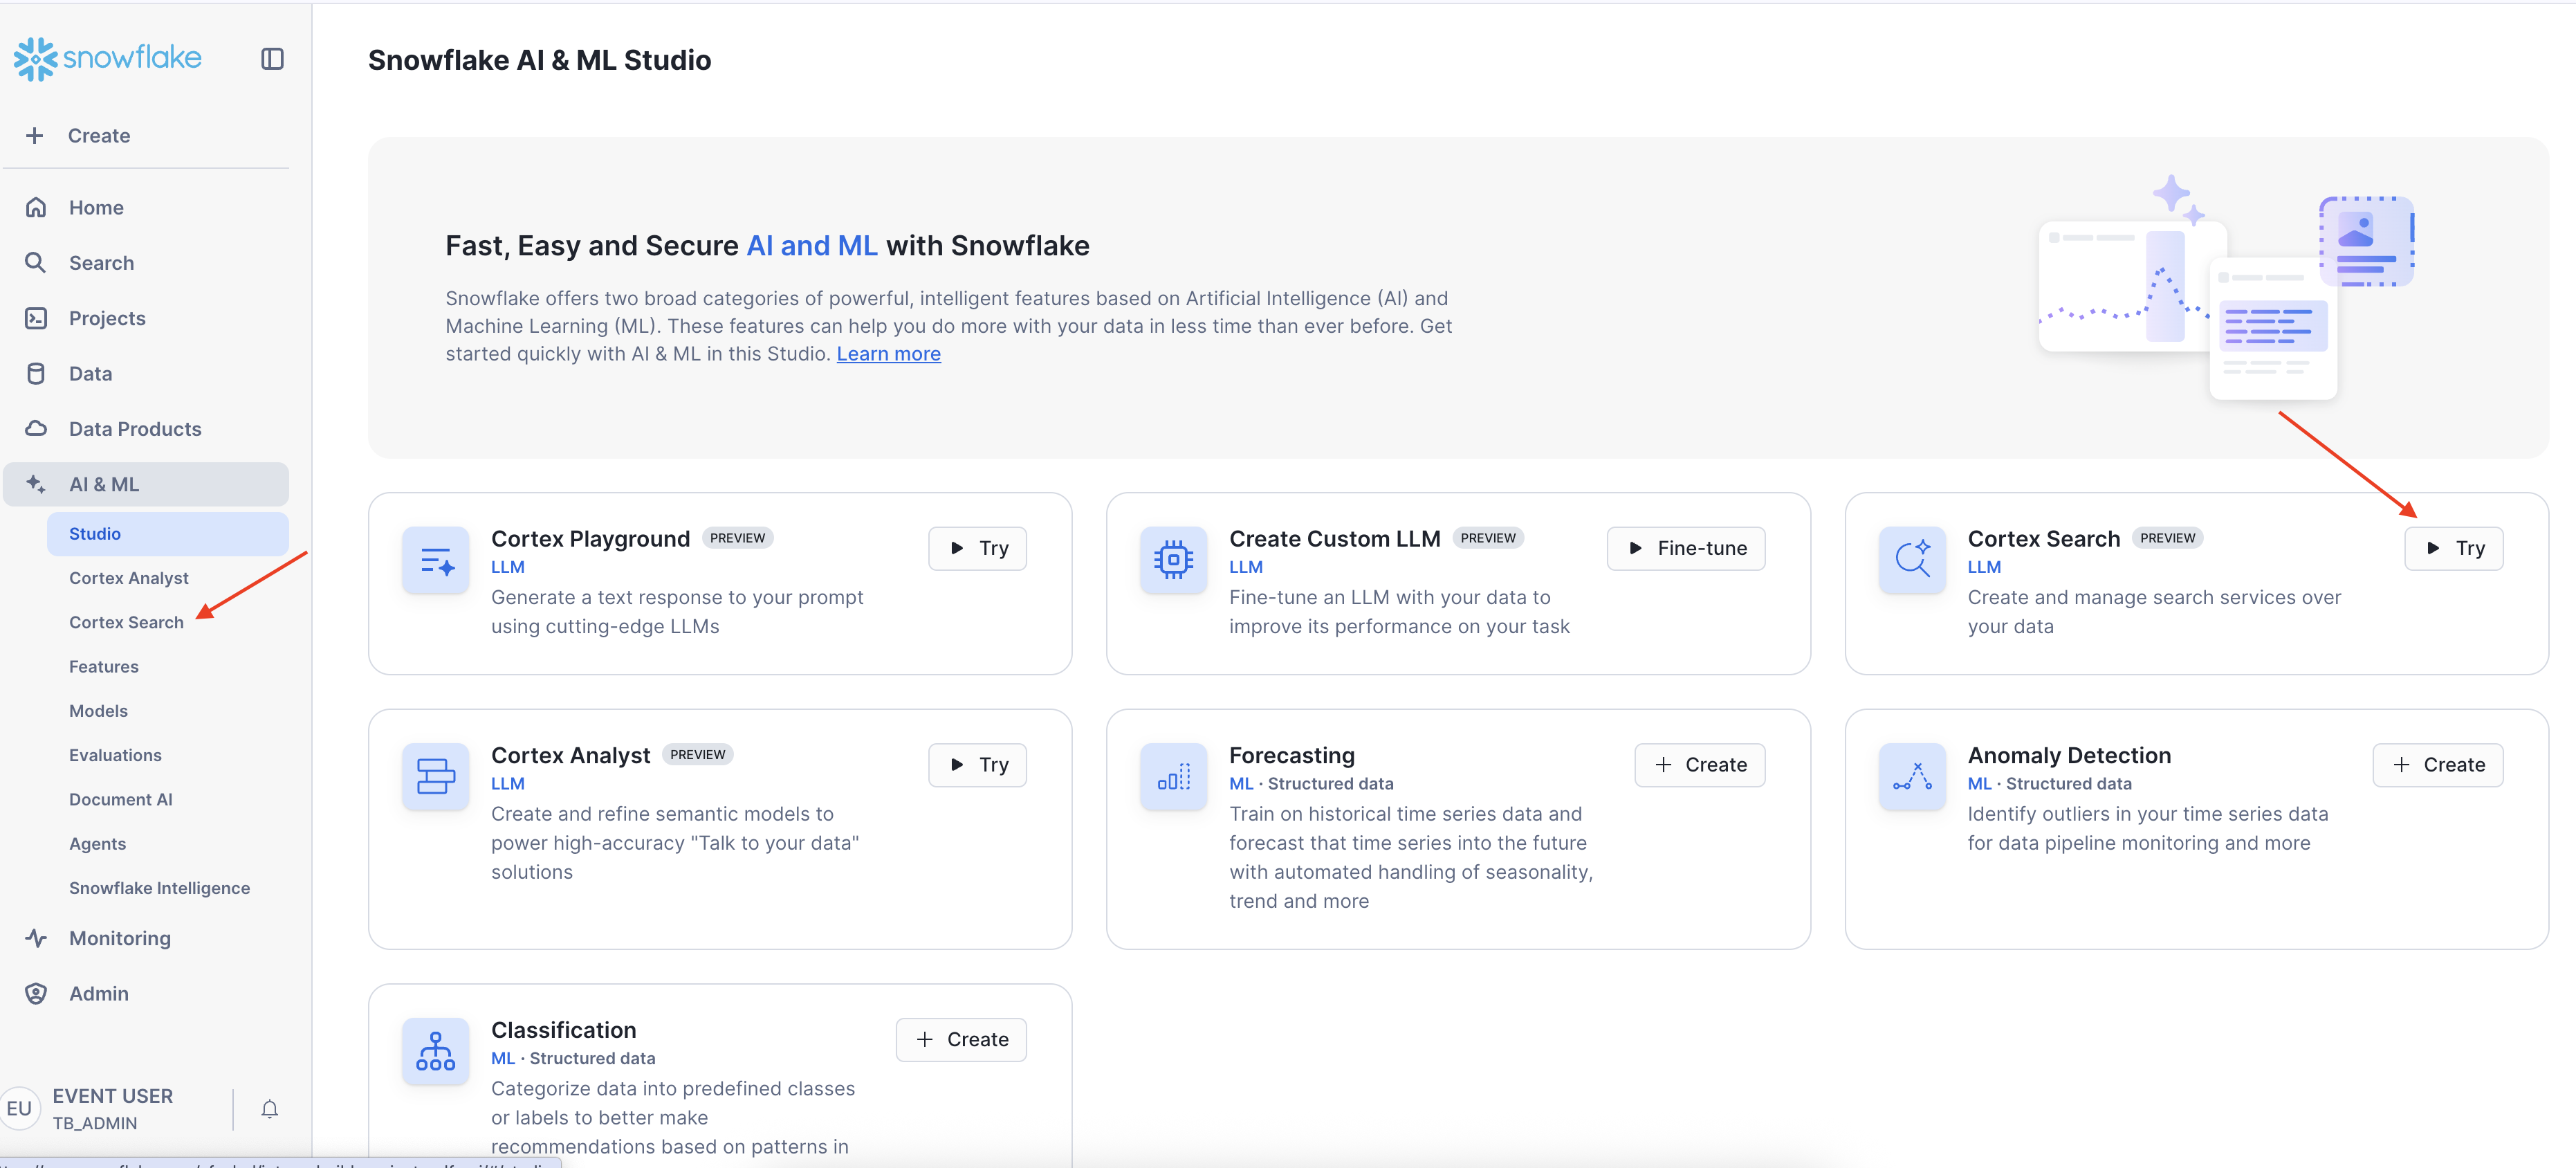
Task: Click the Projects terminal icon
Action: (36, 318)
